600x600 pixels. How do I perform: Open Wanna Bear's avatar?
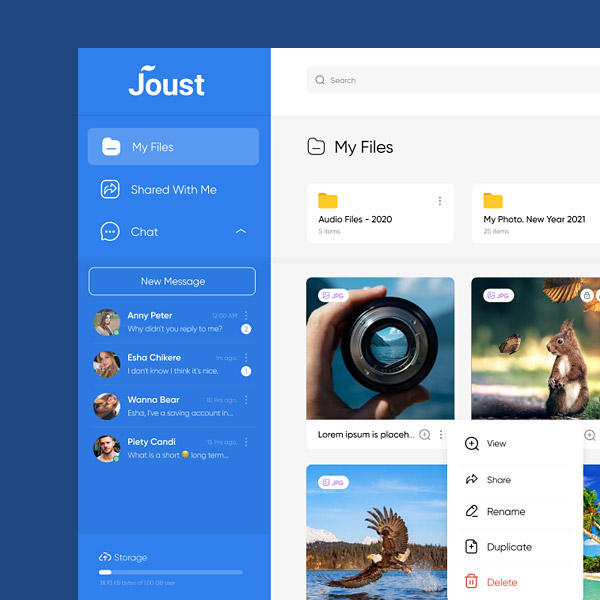(107, 406)
